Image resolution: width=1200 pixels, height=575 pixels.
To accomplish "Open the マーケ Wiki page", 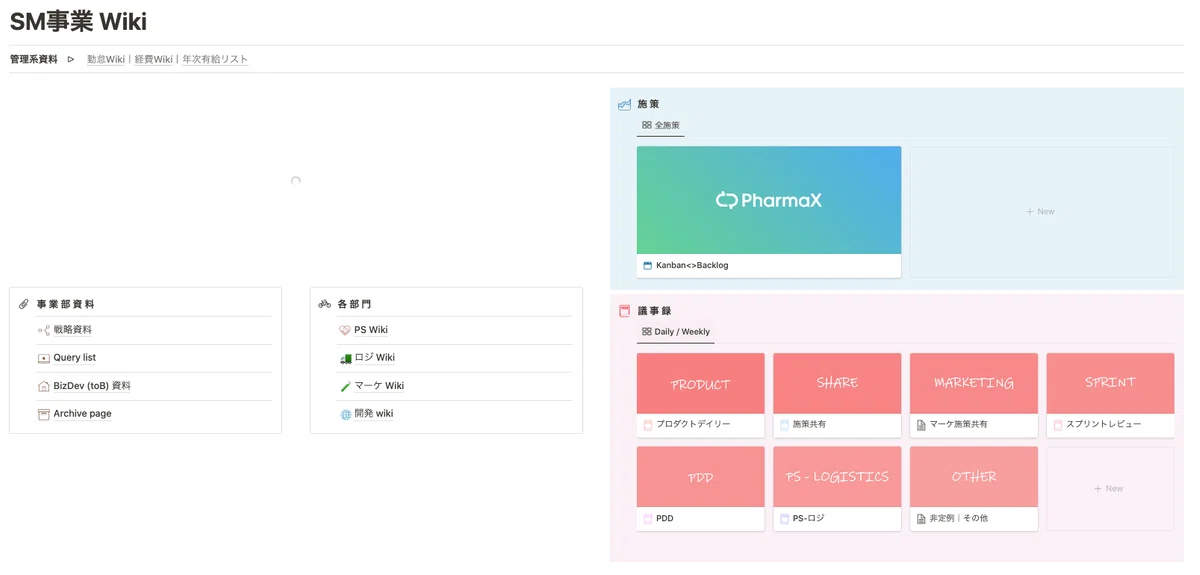I will tap(380, 386).
